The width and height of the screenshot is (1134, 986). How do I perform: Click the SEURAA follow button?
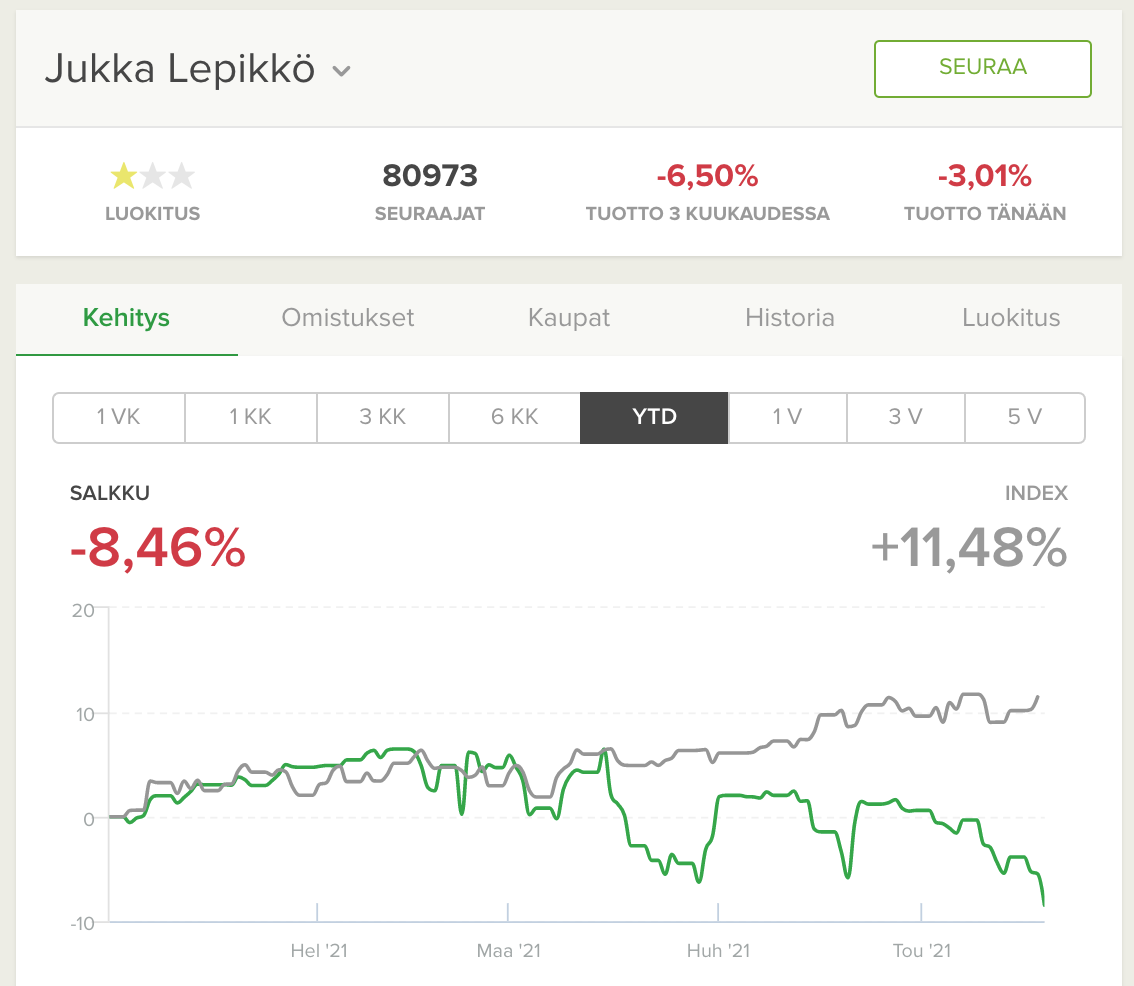point(982,69)
